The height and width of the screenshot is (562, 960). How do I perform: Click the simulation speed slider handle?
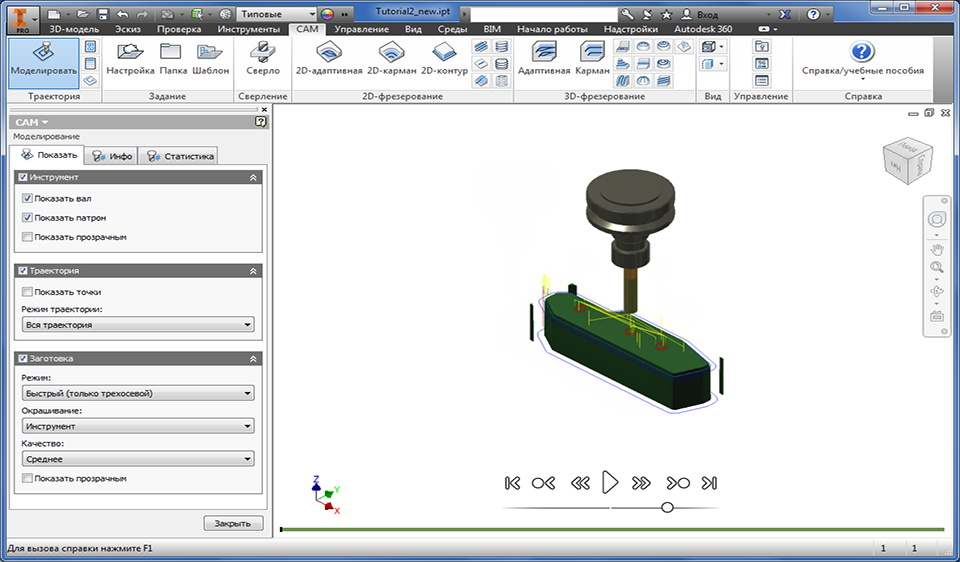[x=667, y=508]
